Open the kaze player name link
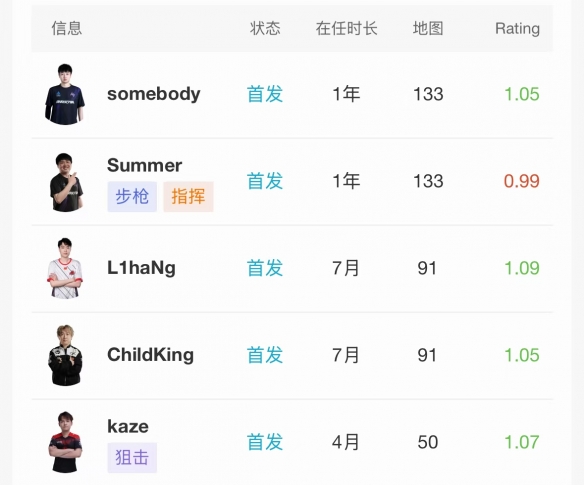The width and height of the screenshot is (584, 485). (128, 426)
